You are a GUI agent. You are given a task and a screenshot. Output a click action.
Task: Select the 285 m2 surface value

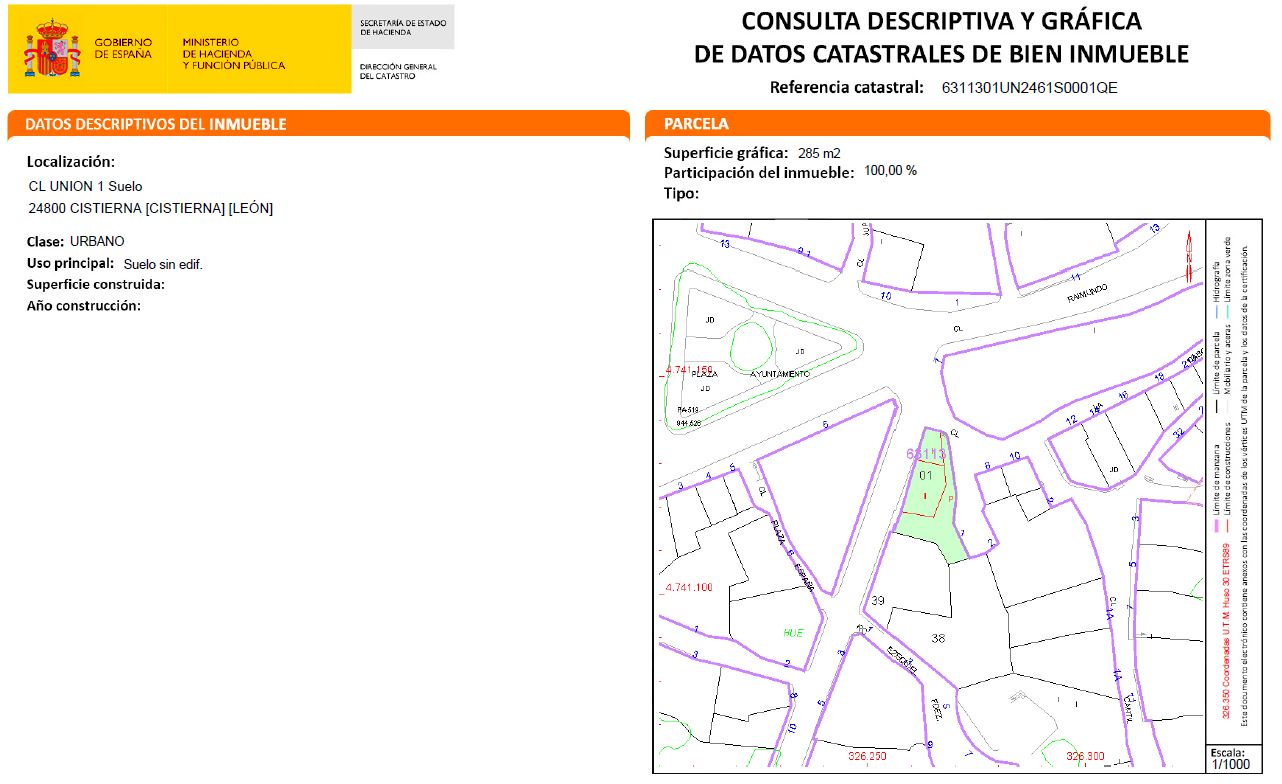click(x=819, y=153)
